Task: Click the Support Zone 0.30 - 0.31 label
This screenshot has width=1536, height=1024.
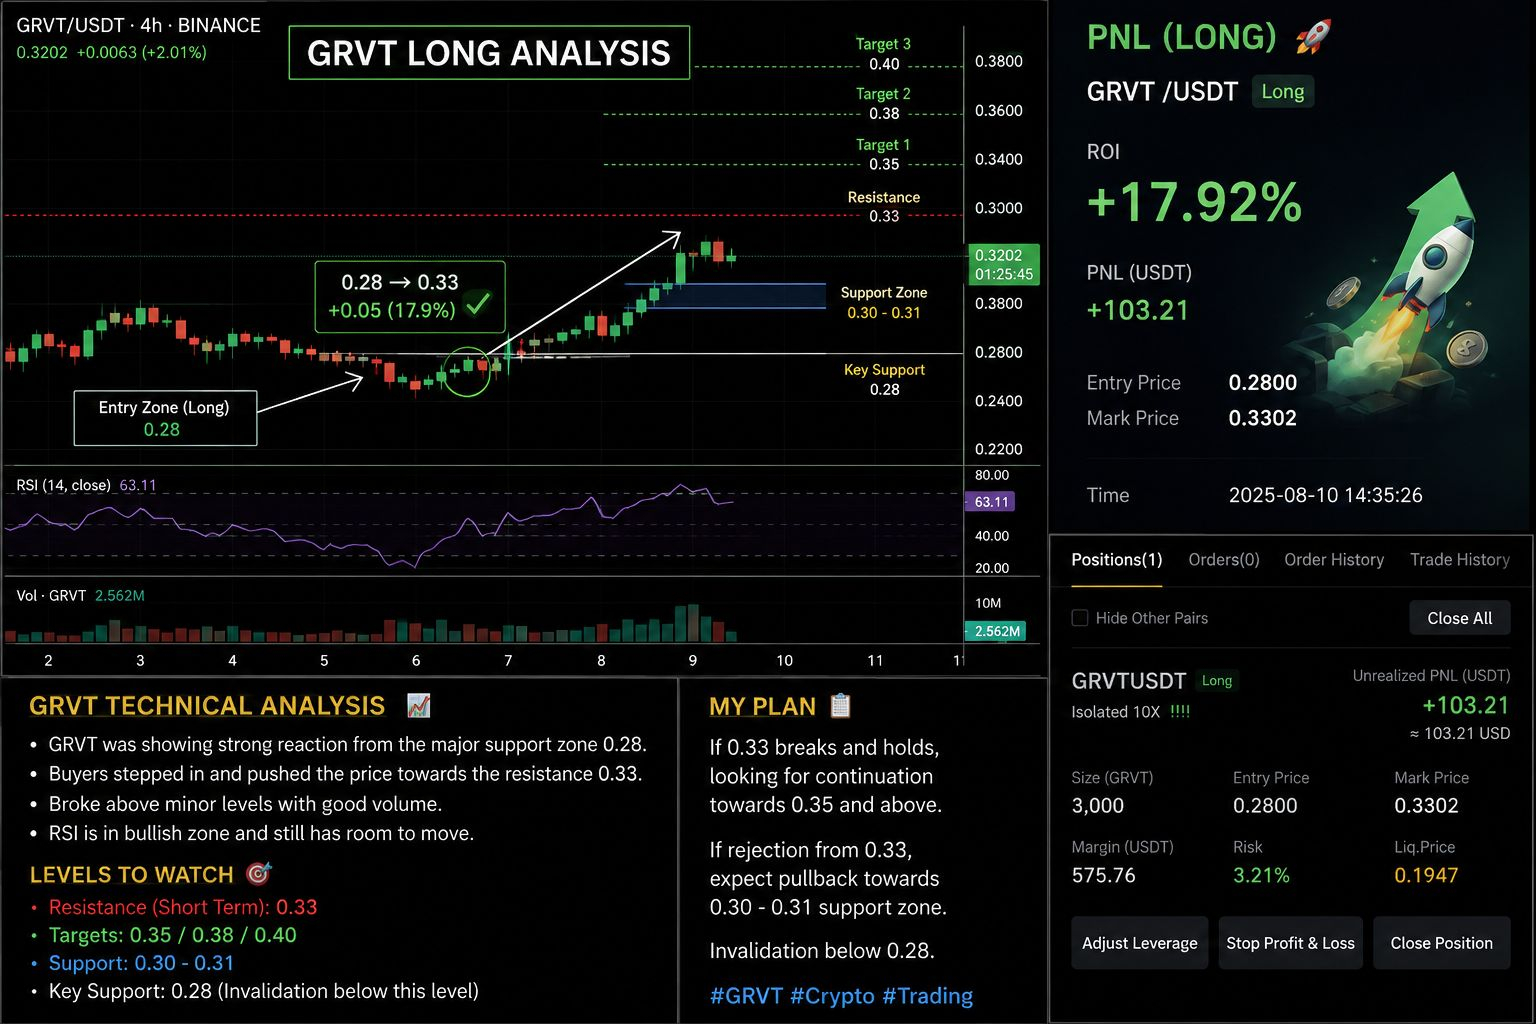Action: [x=884, y=303]
